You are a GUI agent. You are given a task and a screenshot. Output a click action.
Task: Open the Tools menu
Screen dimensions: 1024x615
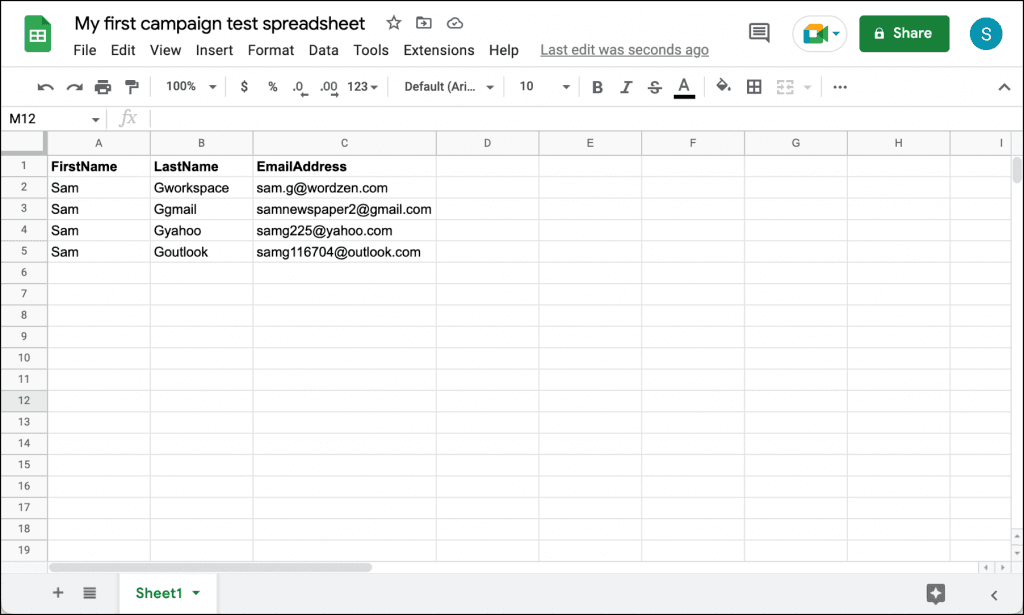click(371, 50)
